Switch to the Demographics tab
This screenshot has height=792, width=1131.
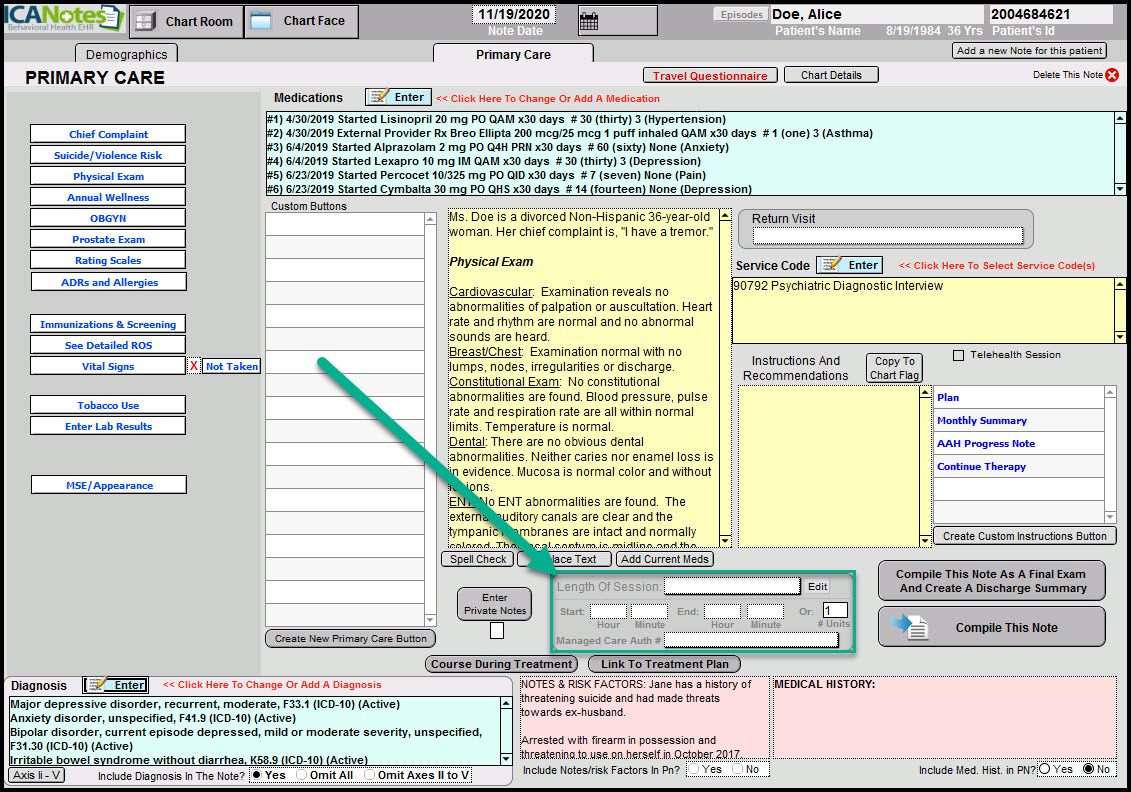click(126, 54)
